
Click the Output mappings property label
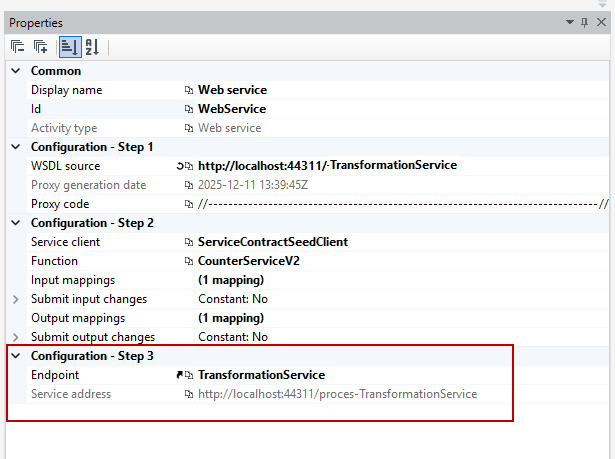78,318
